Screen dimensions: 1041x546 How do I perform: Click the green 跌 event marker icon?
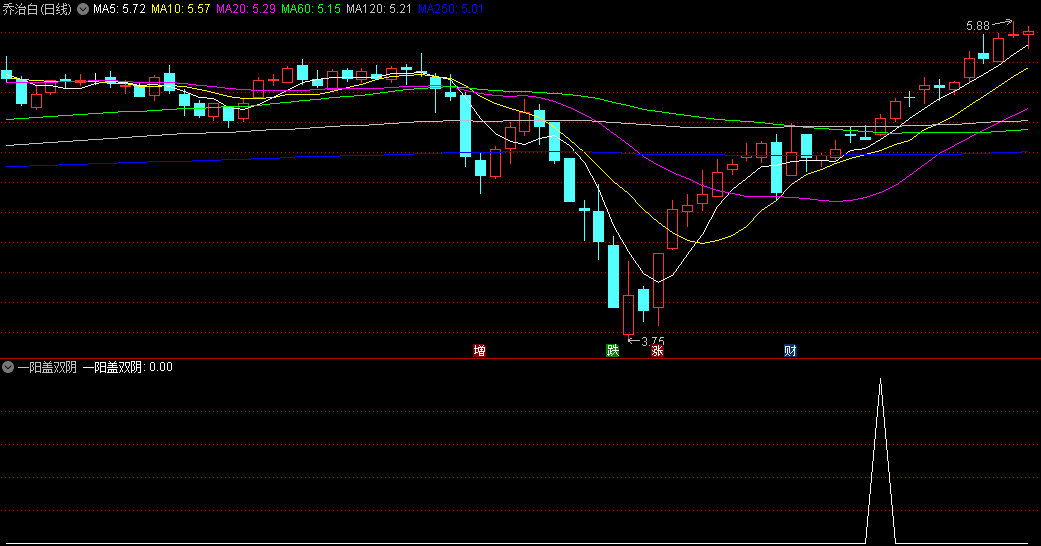click(x=613, y=350)
